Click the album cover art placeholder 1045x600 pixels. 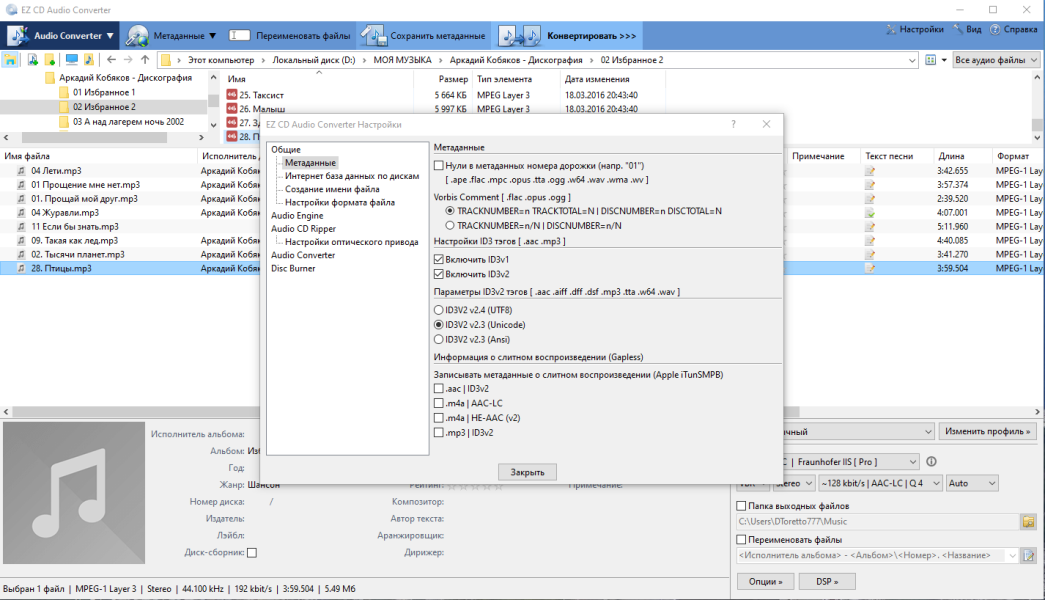coord(74,493)
